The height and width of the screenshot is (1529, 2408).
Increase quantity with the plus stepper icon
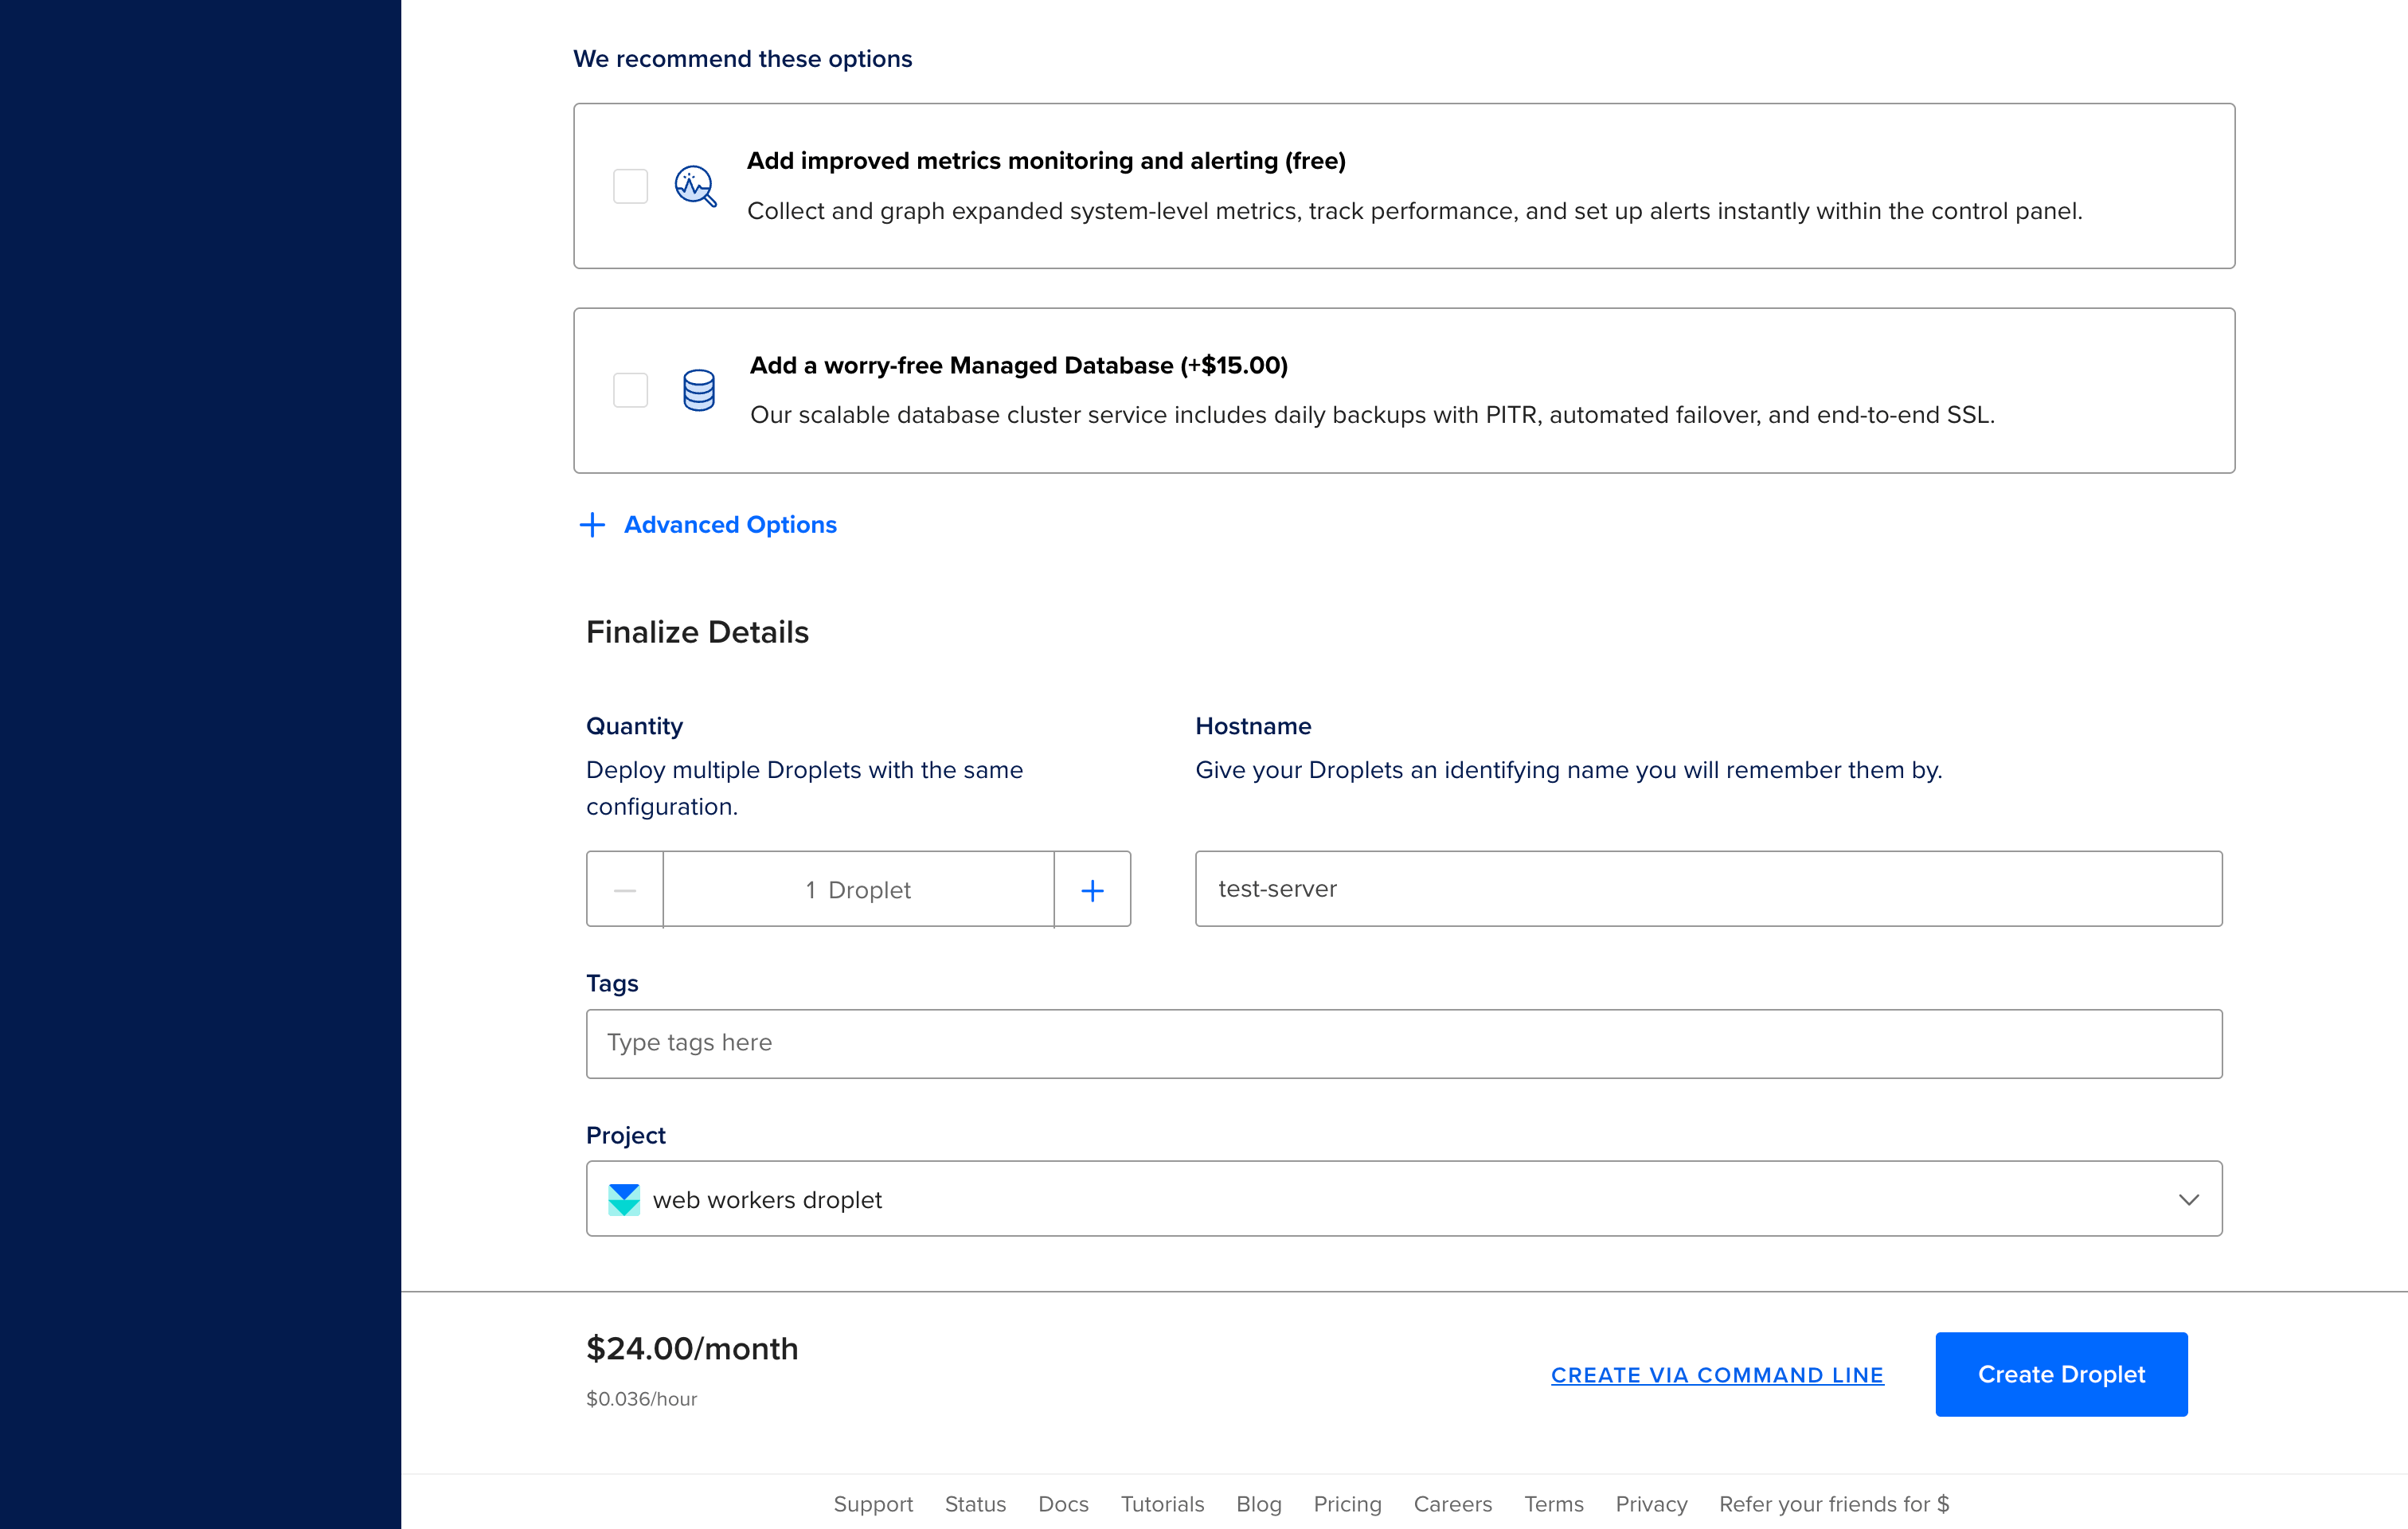(x=1092, y=889)
